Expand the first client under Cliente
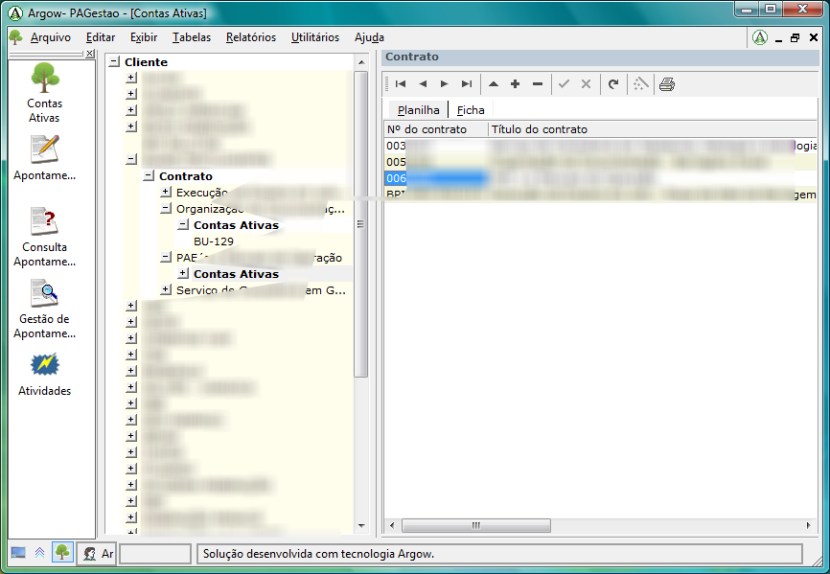 click(131, 78)
